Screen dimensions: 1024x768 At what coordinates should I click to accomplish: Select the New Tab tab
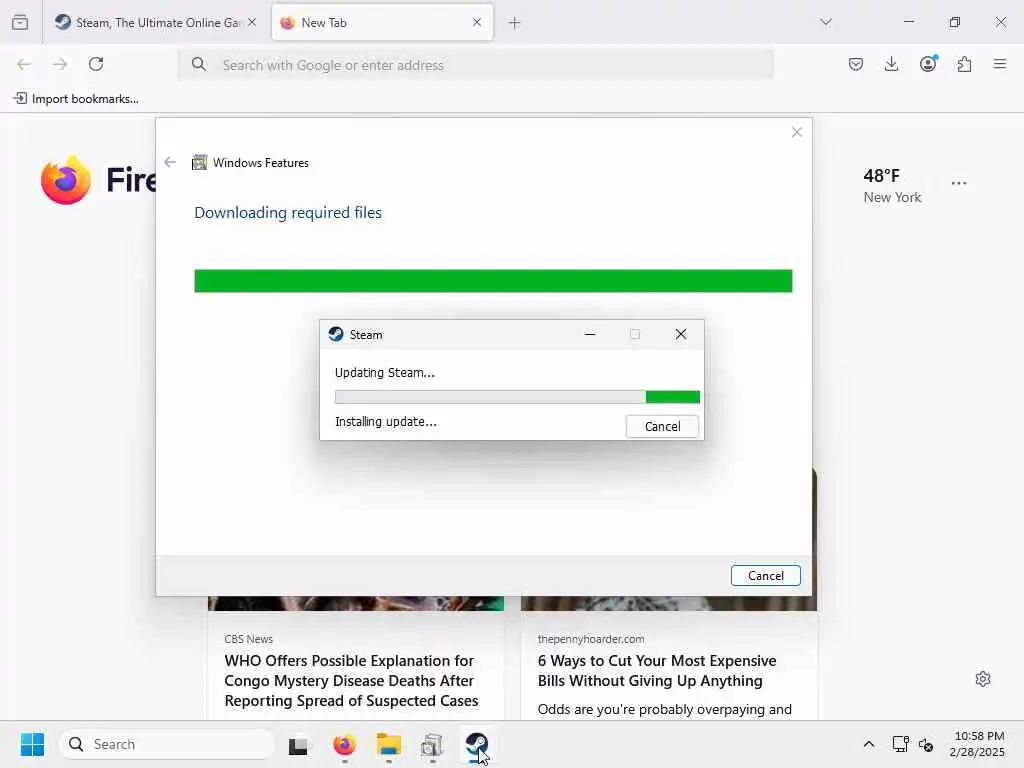382,22
